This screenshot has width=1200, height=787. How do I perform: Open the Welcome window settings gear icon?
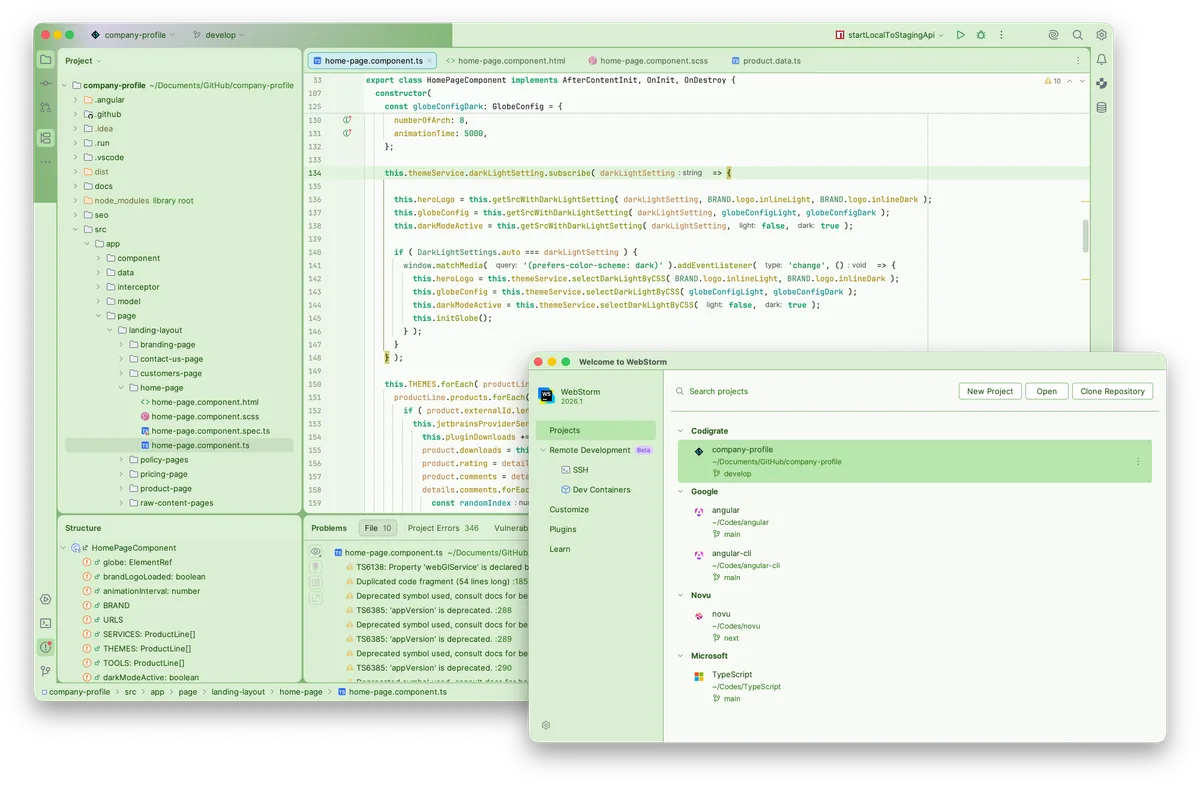[546, 725]
